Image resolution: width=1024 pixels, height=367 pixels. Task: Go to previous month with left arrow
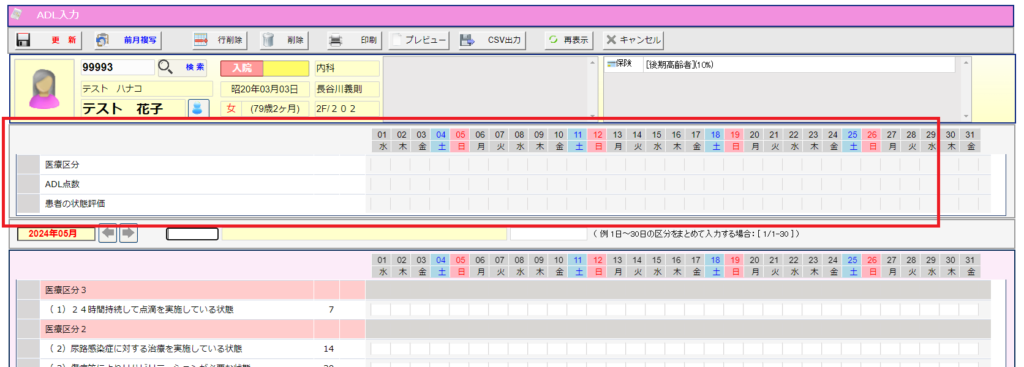point(107,233)
